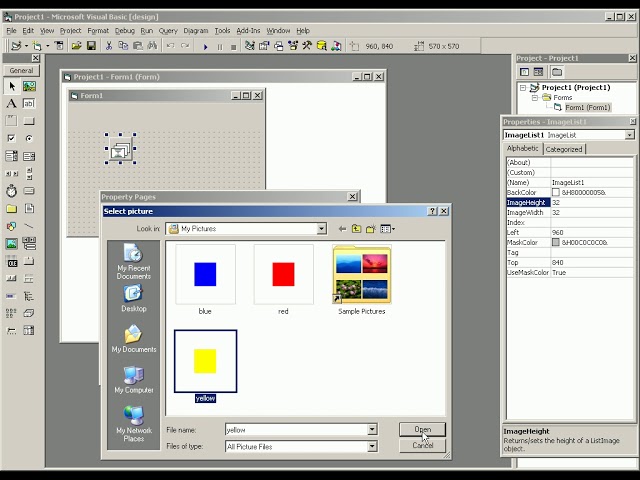Screen dimensions: 640x480
Task: Click the help question mark in Select picture
Action: tap(432, 211)
